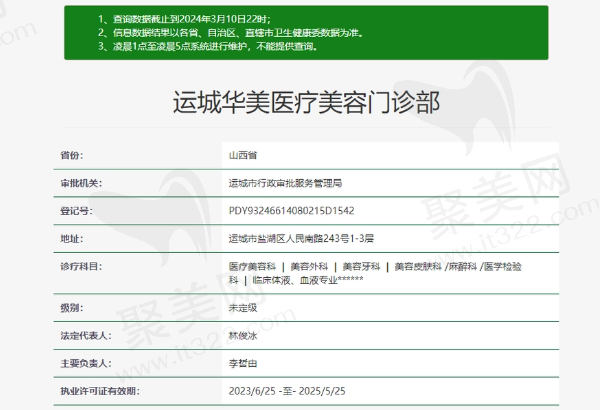The image size is (600, 410).
Task: Click the 地址 label
Action: [72, 239]
